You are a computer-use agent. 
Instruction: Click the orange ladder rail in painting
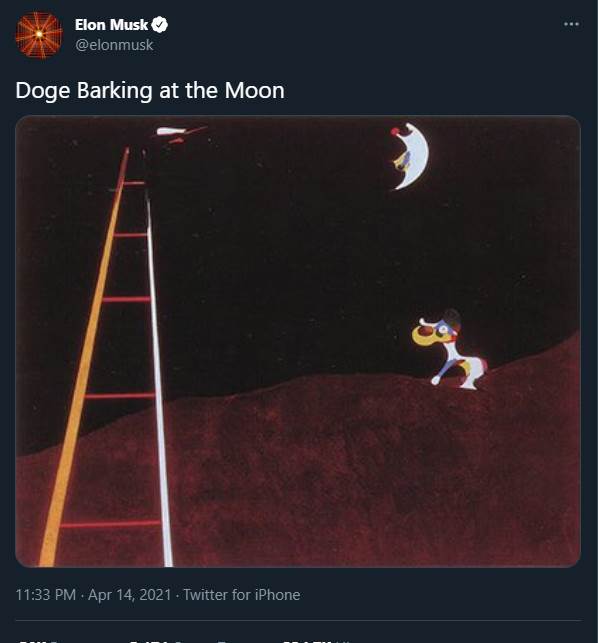(84, 357)
